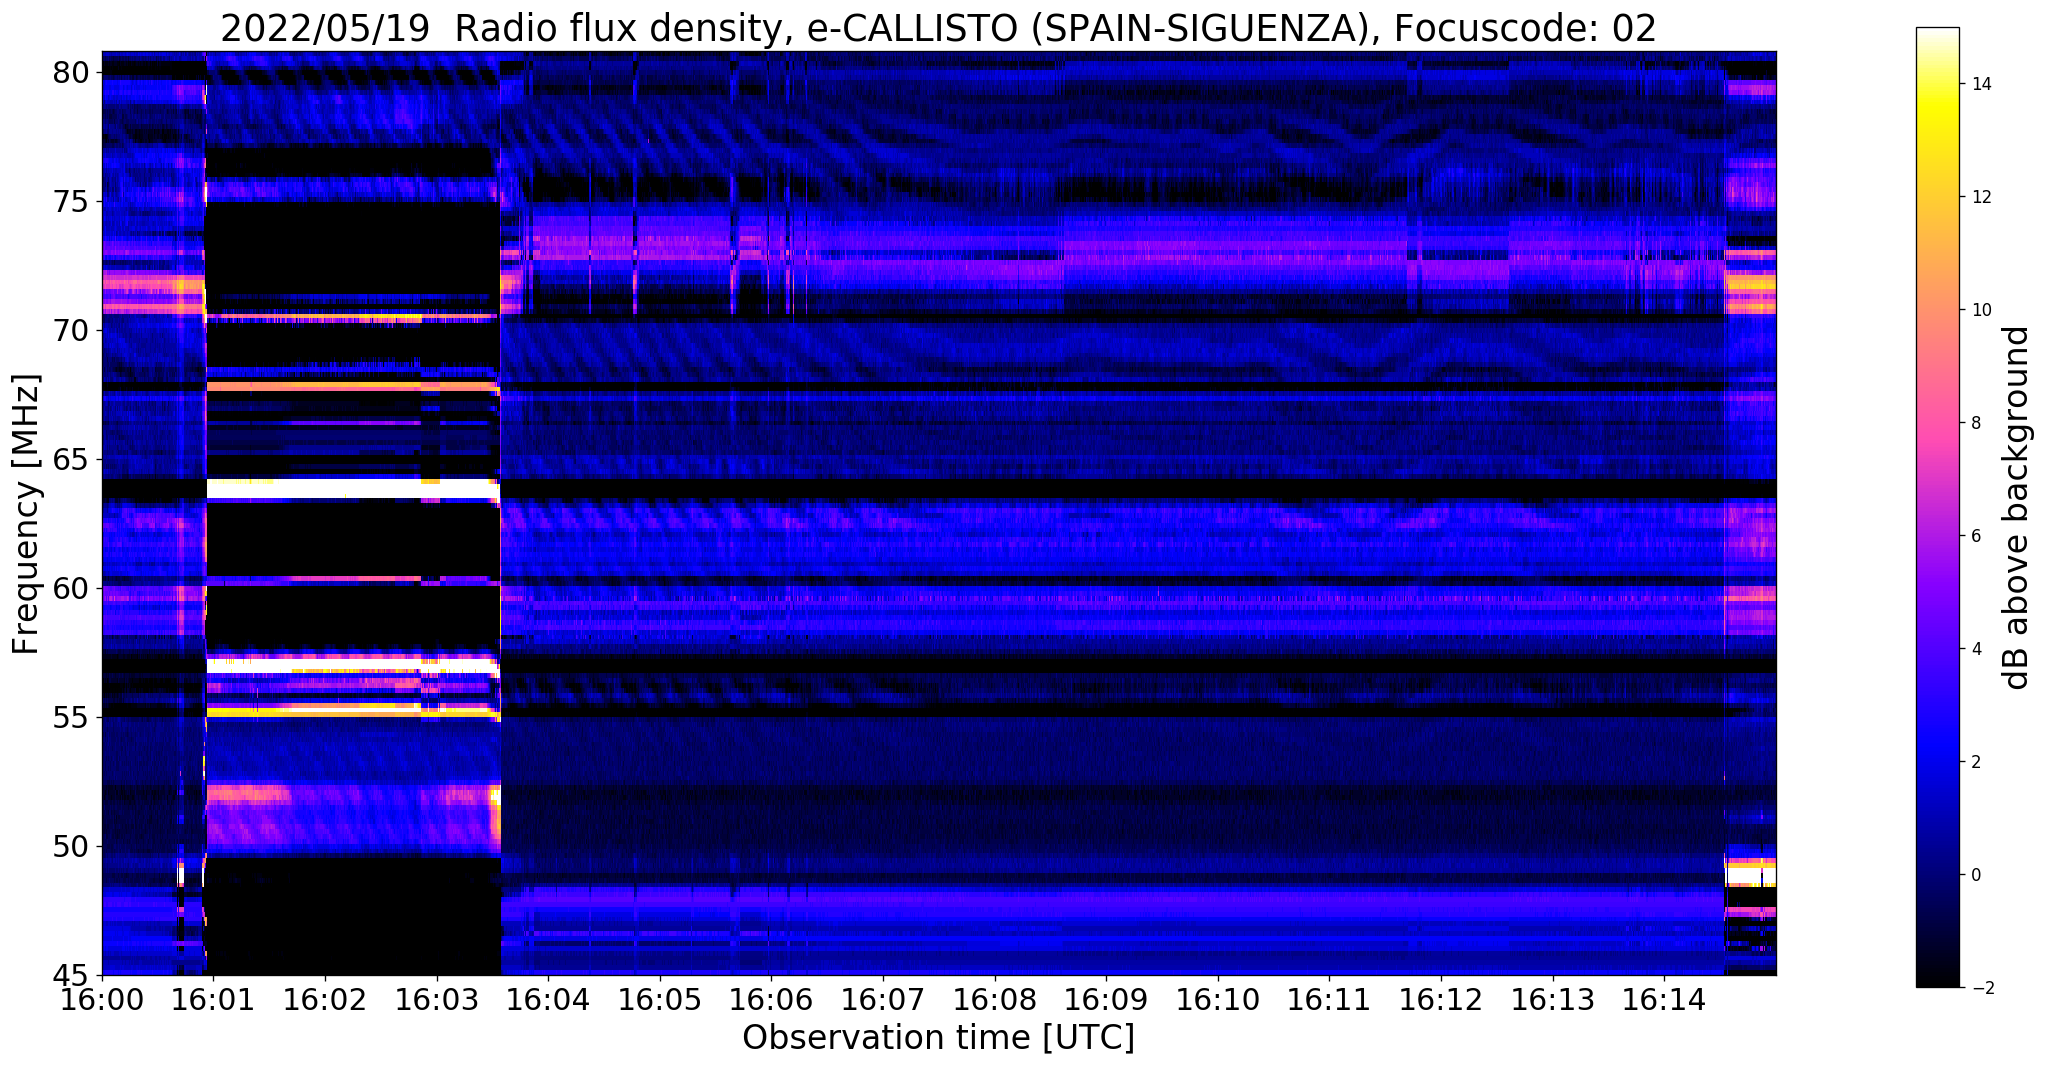Click the 75 MHz frequency tick label
Viewport: 2047px width, 1067px height.
click(x=72, y=202)
